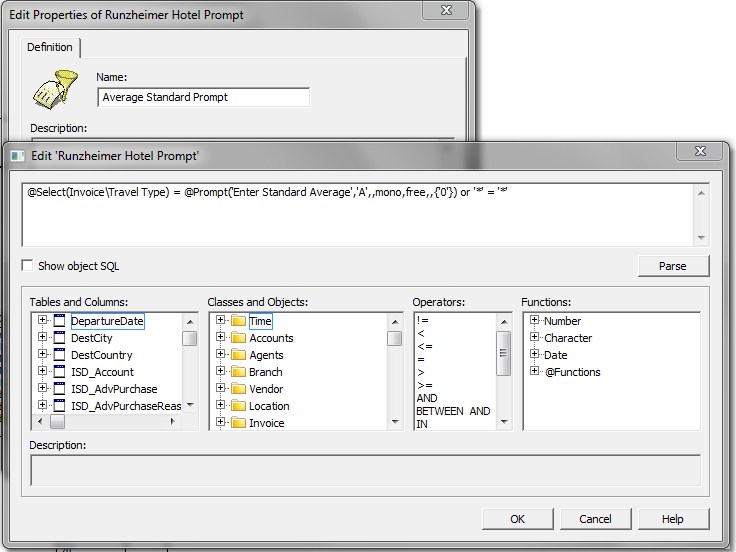Click the bottom Description text box
The height and width of the screenshot is (552, 736).
(365, 470)
